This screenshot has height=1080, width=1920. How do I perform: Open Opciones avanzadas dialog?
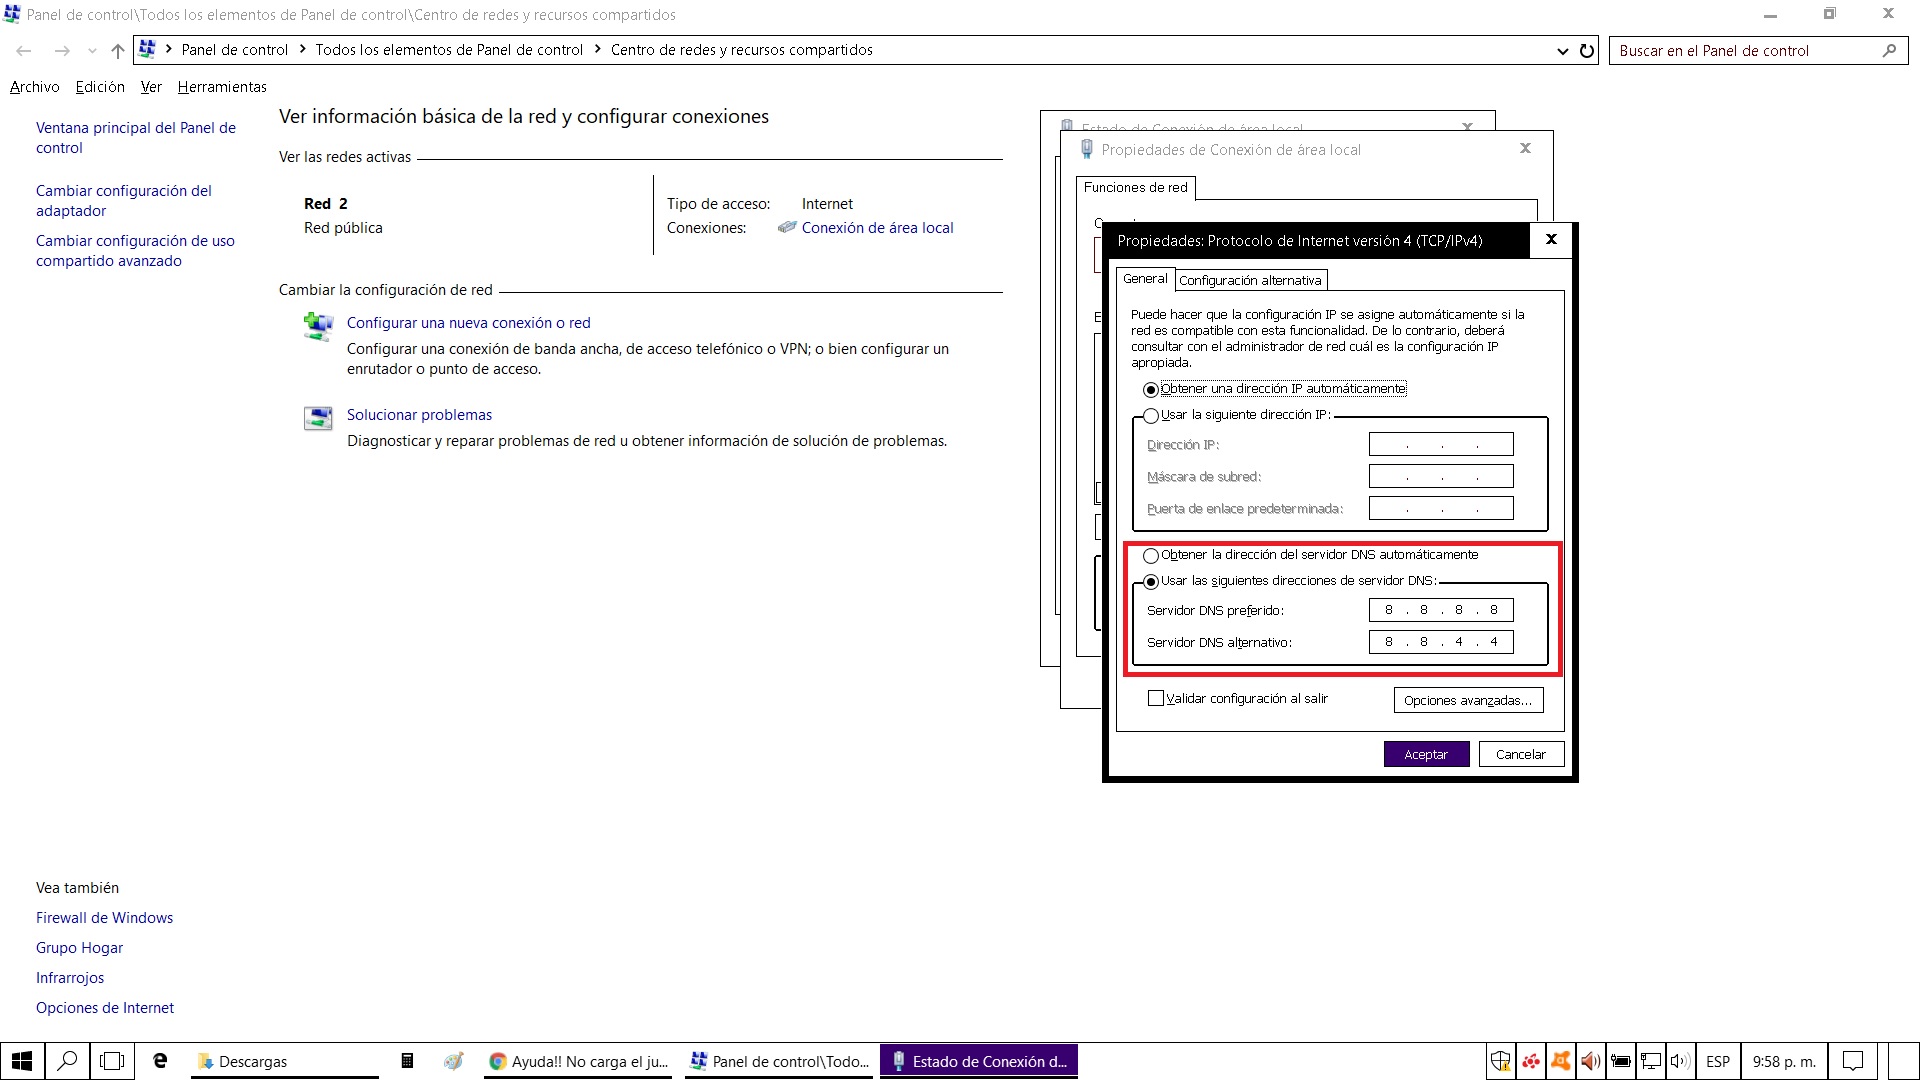tap(1468, 701)
